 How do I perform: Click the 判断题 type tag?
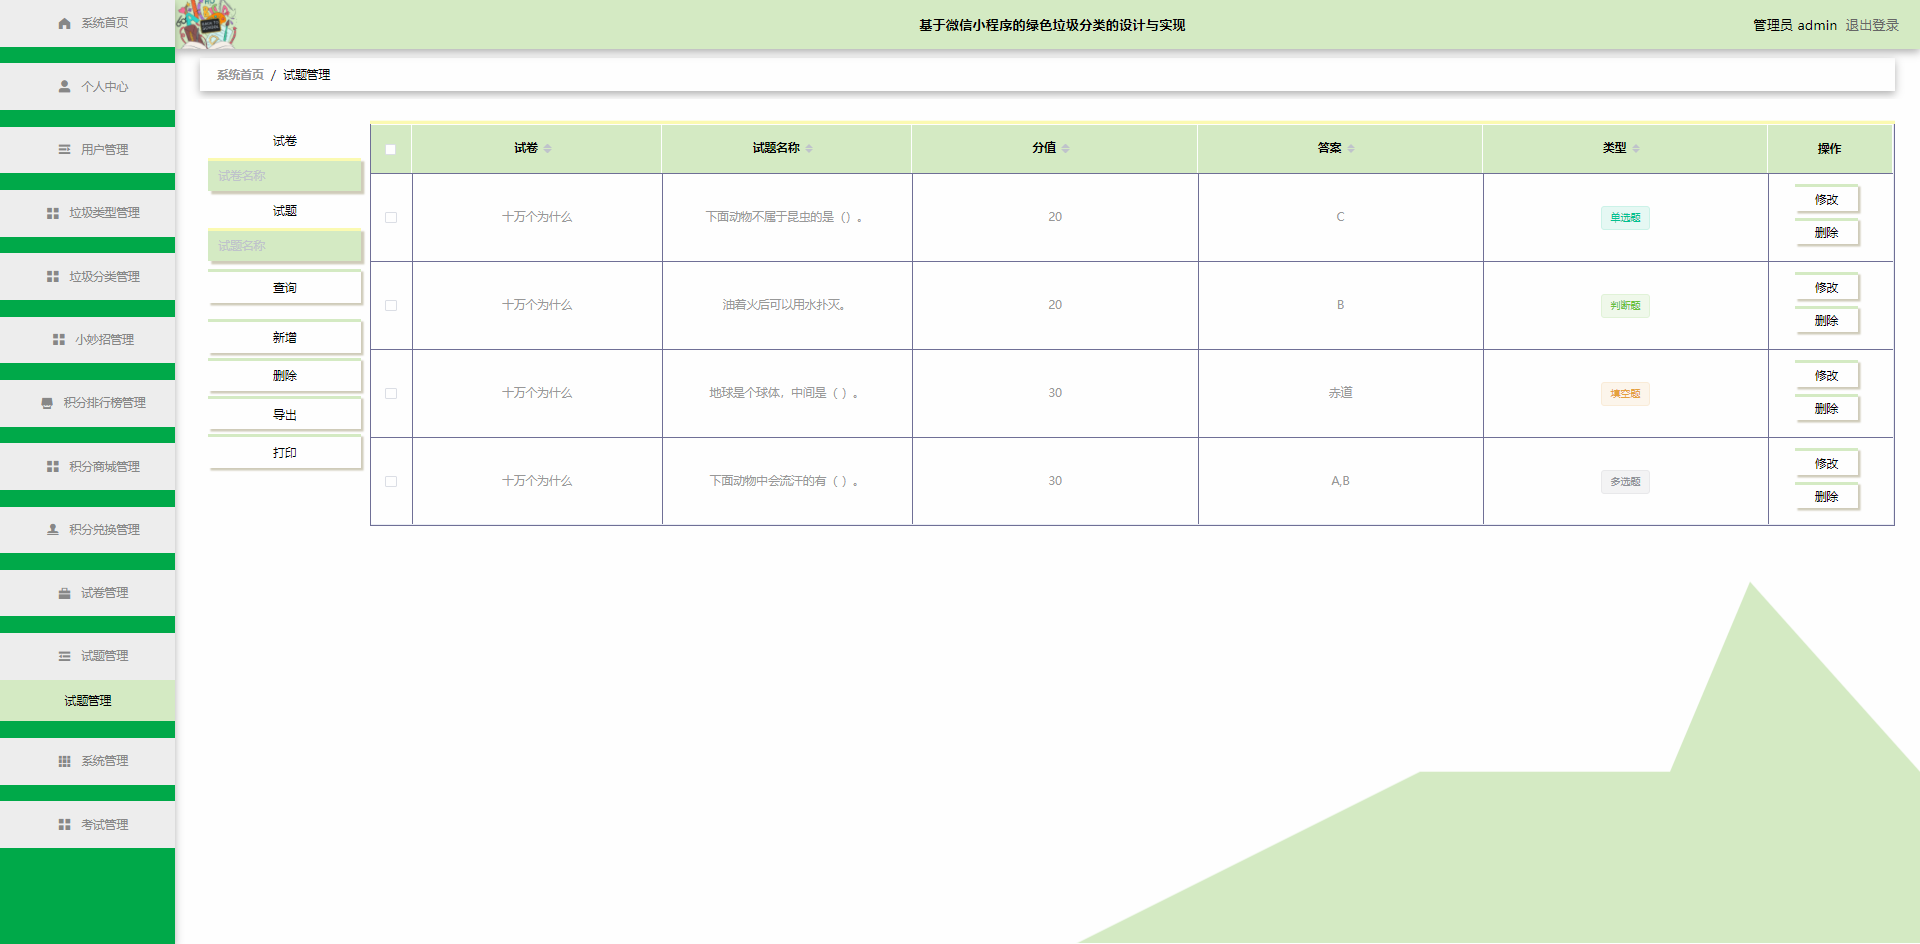(1625, 306)
